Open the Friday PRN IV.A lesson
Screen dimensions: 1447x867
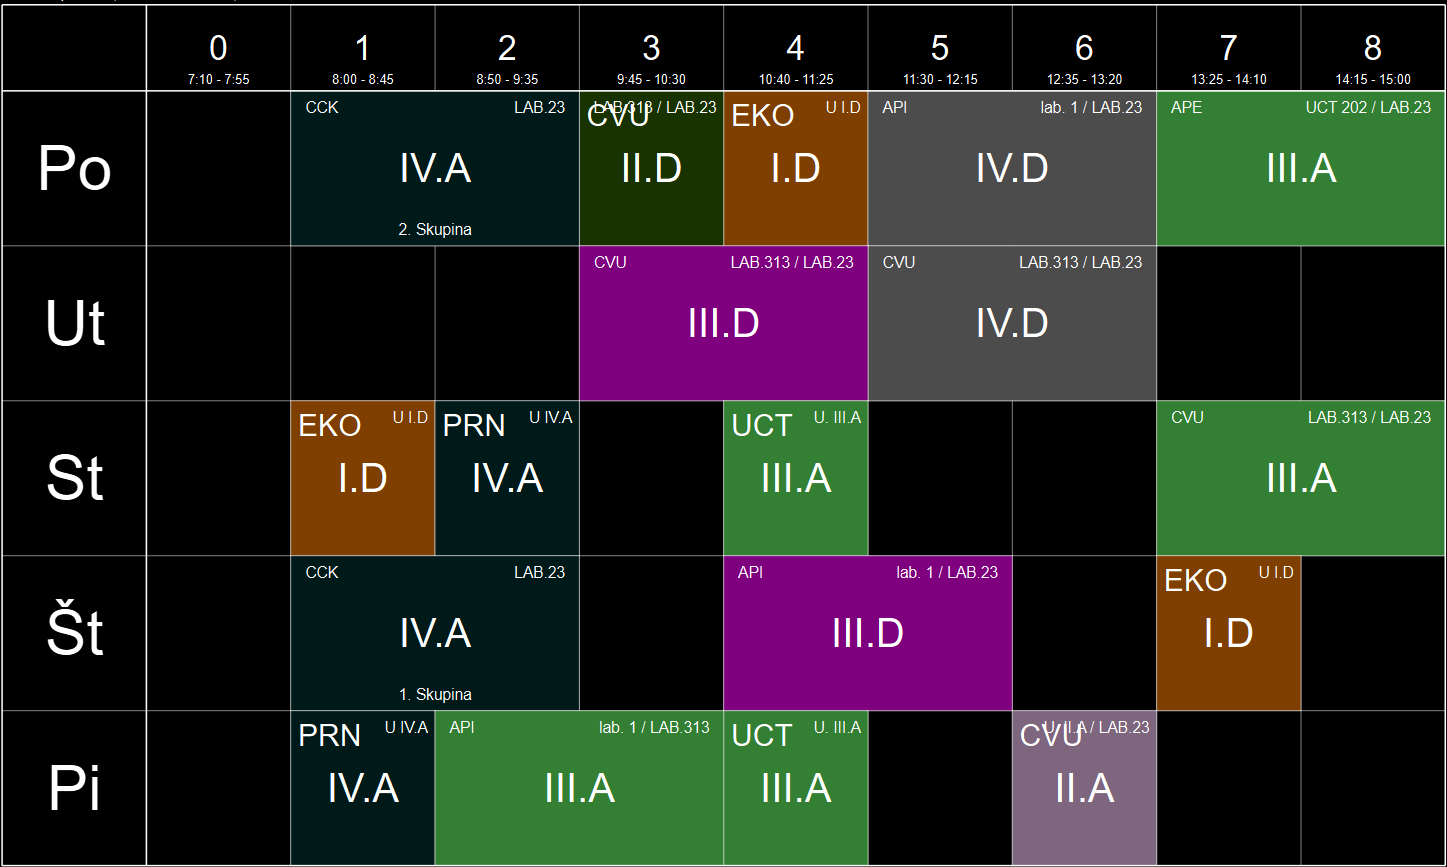pos(362,788)
